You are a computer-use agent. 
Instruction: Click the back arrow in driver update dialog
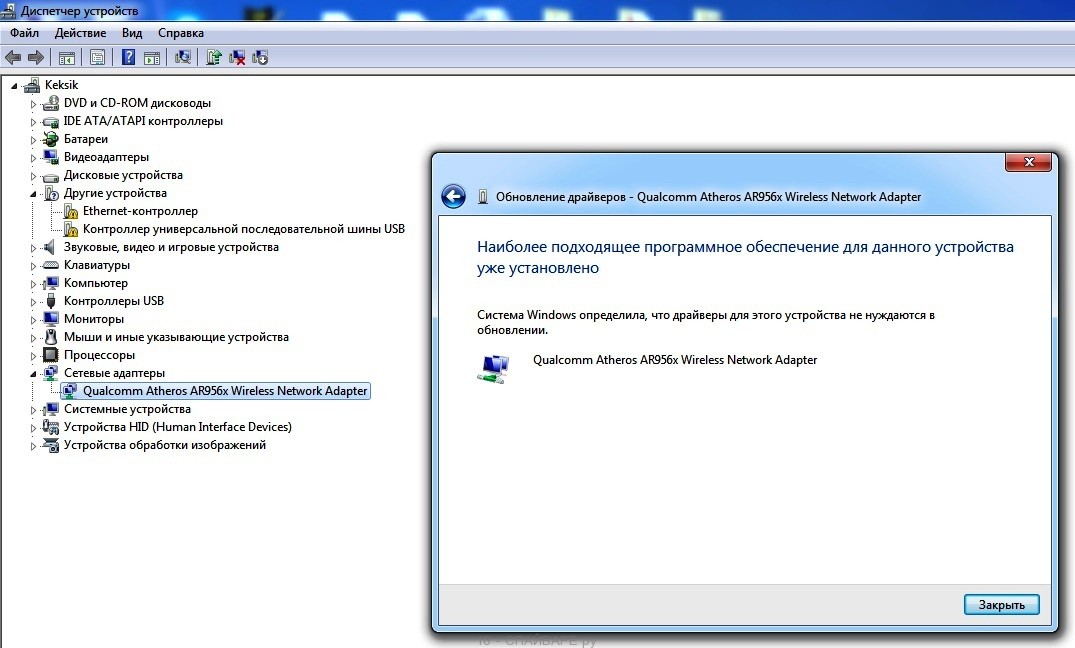pos(453,197)
